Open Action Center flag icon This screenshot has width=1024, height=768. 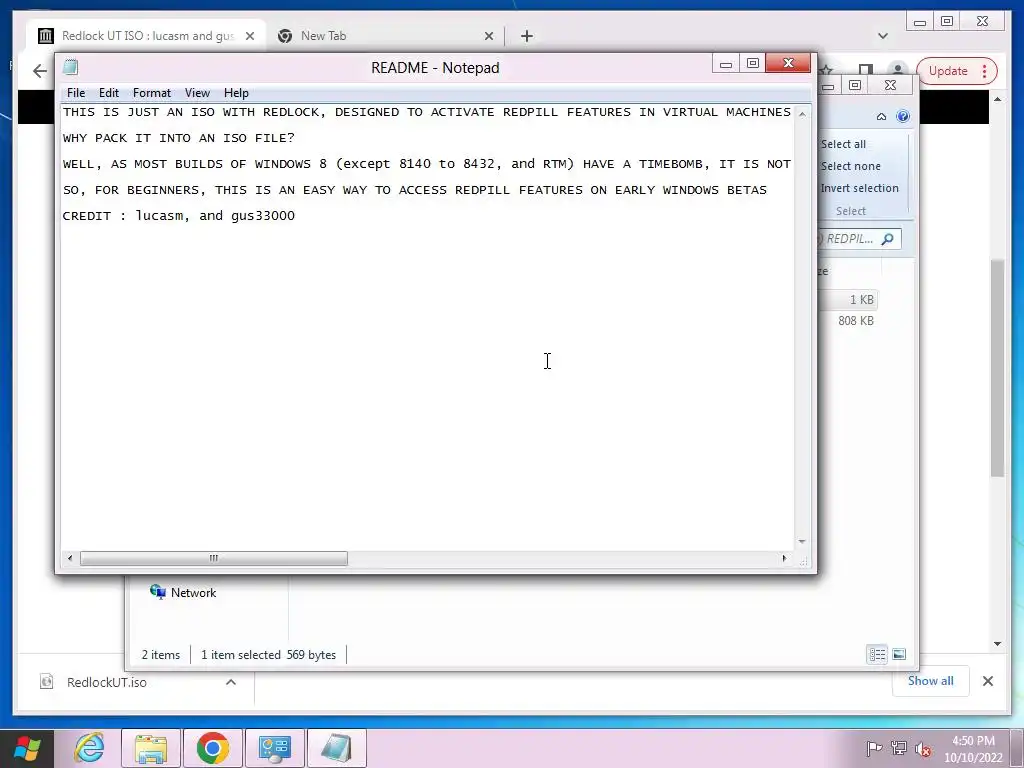873,748
